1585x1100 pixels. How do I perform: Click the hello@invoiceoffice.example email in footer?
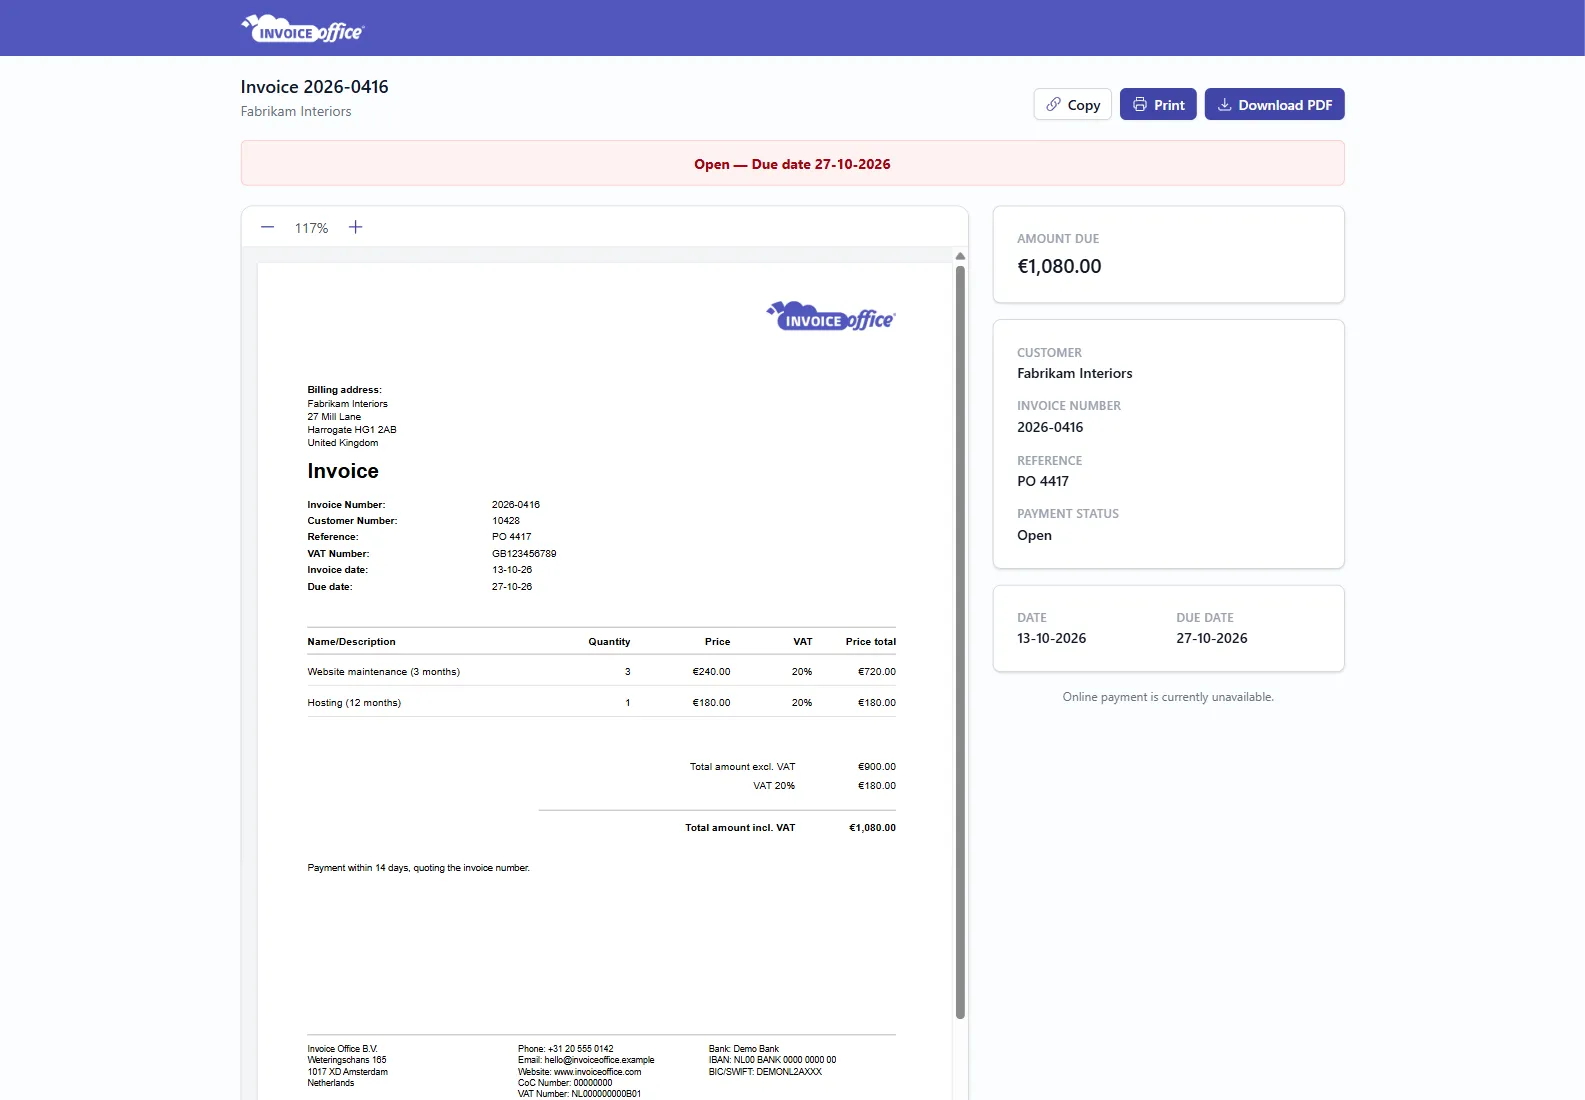tap(599, 1060)
